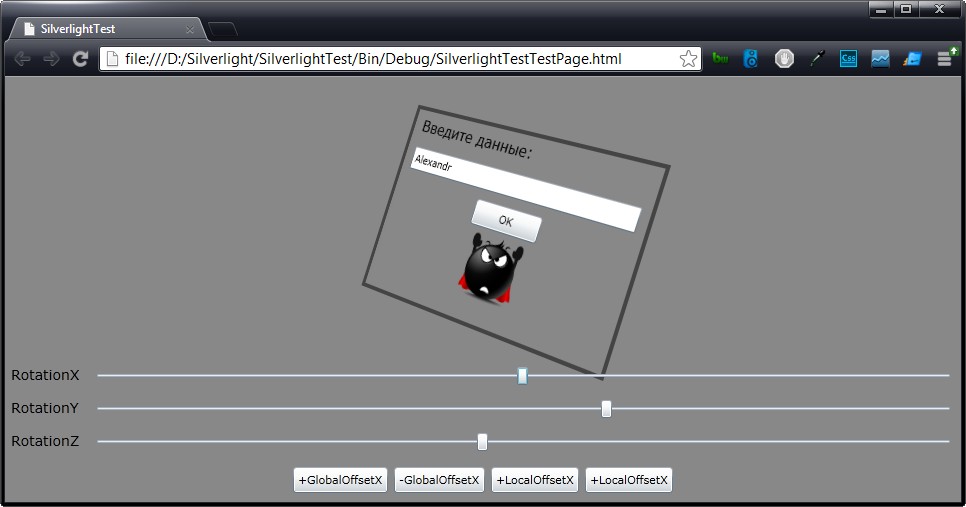This screenshot has height=507, width=966.
Task: Click the 'Введите данные:' label
Action: 476,139
